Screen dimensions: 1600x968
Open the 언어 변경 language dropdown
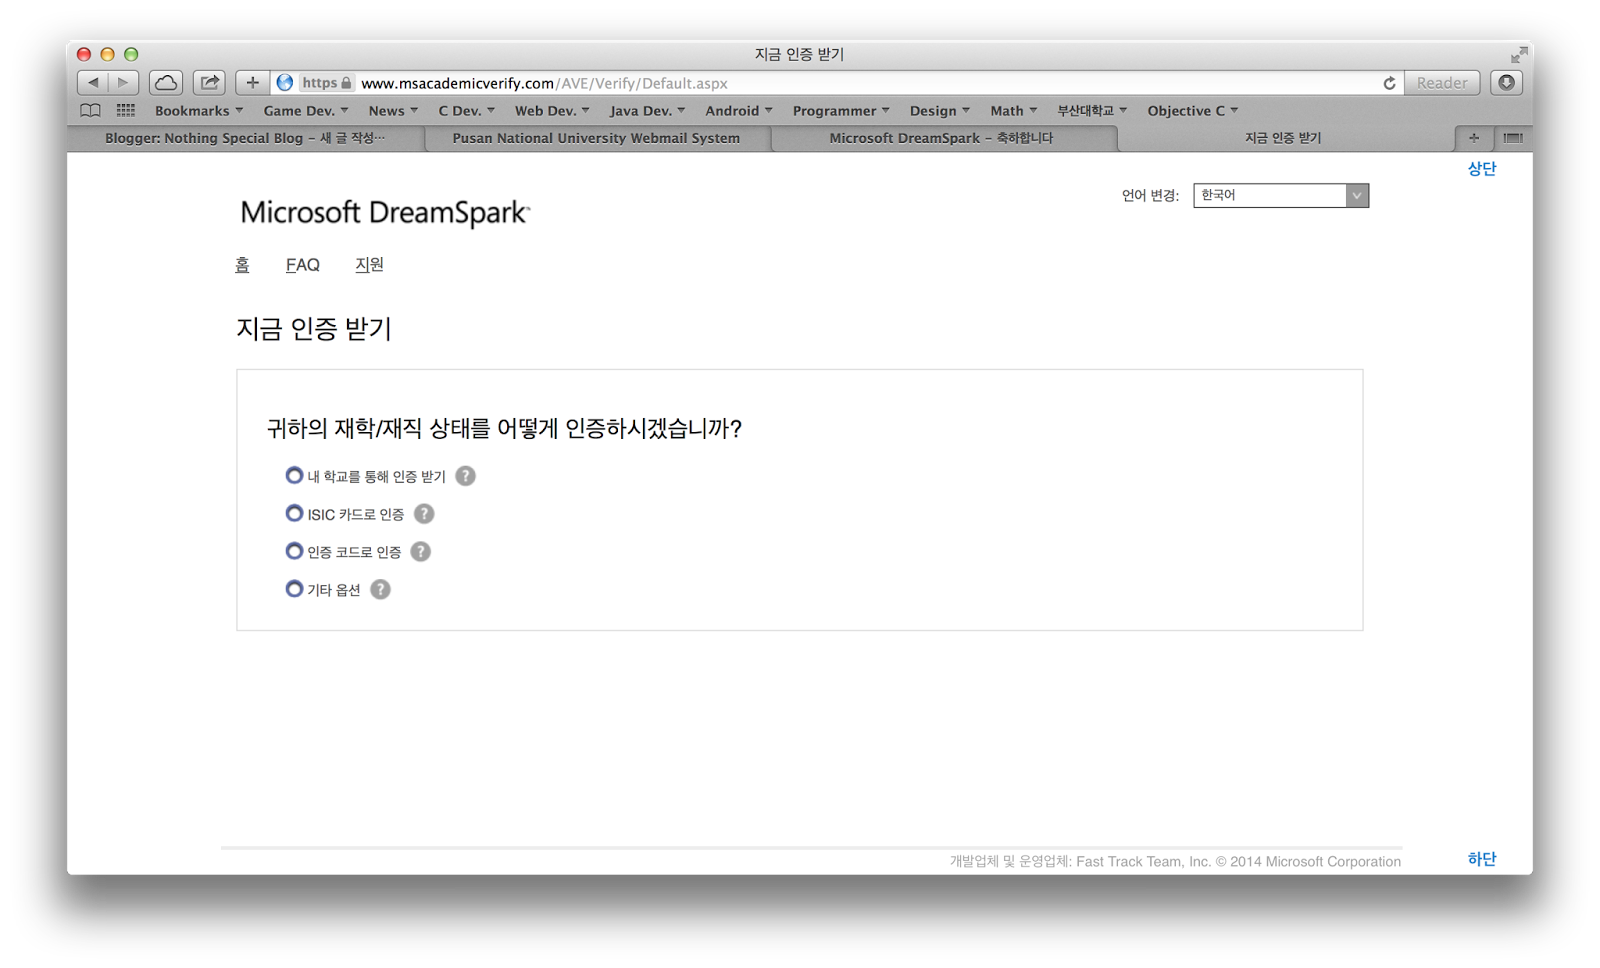pos(1280,196)
